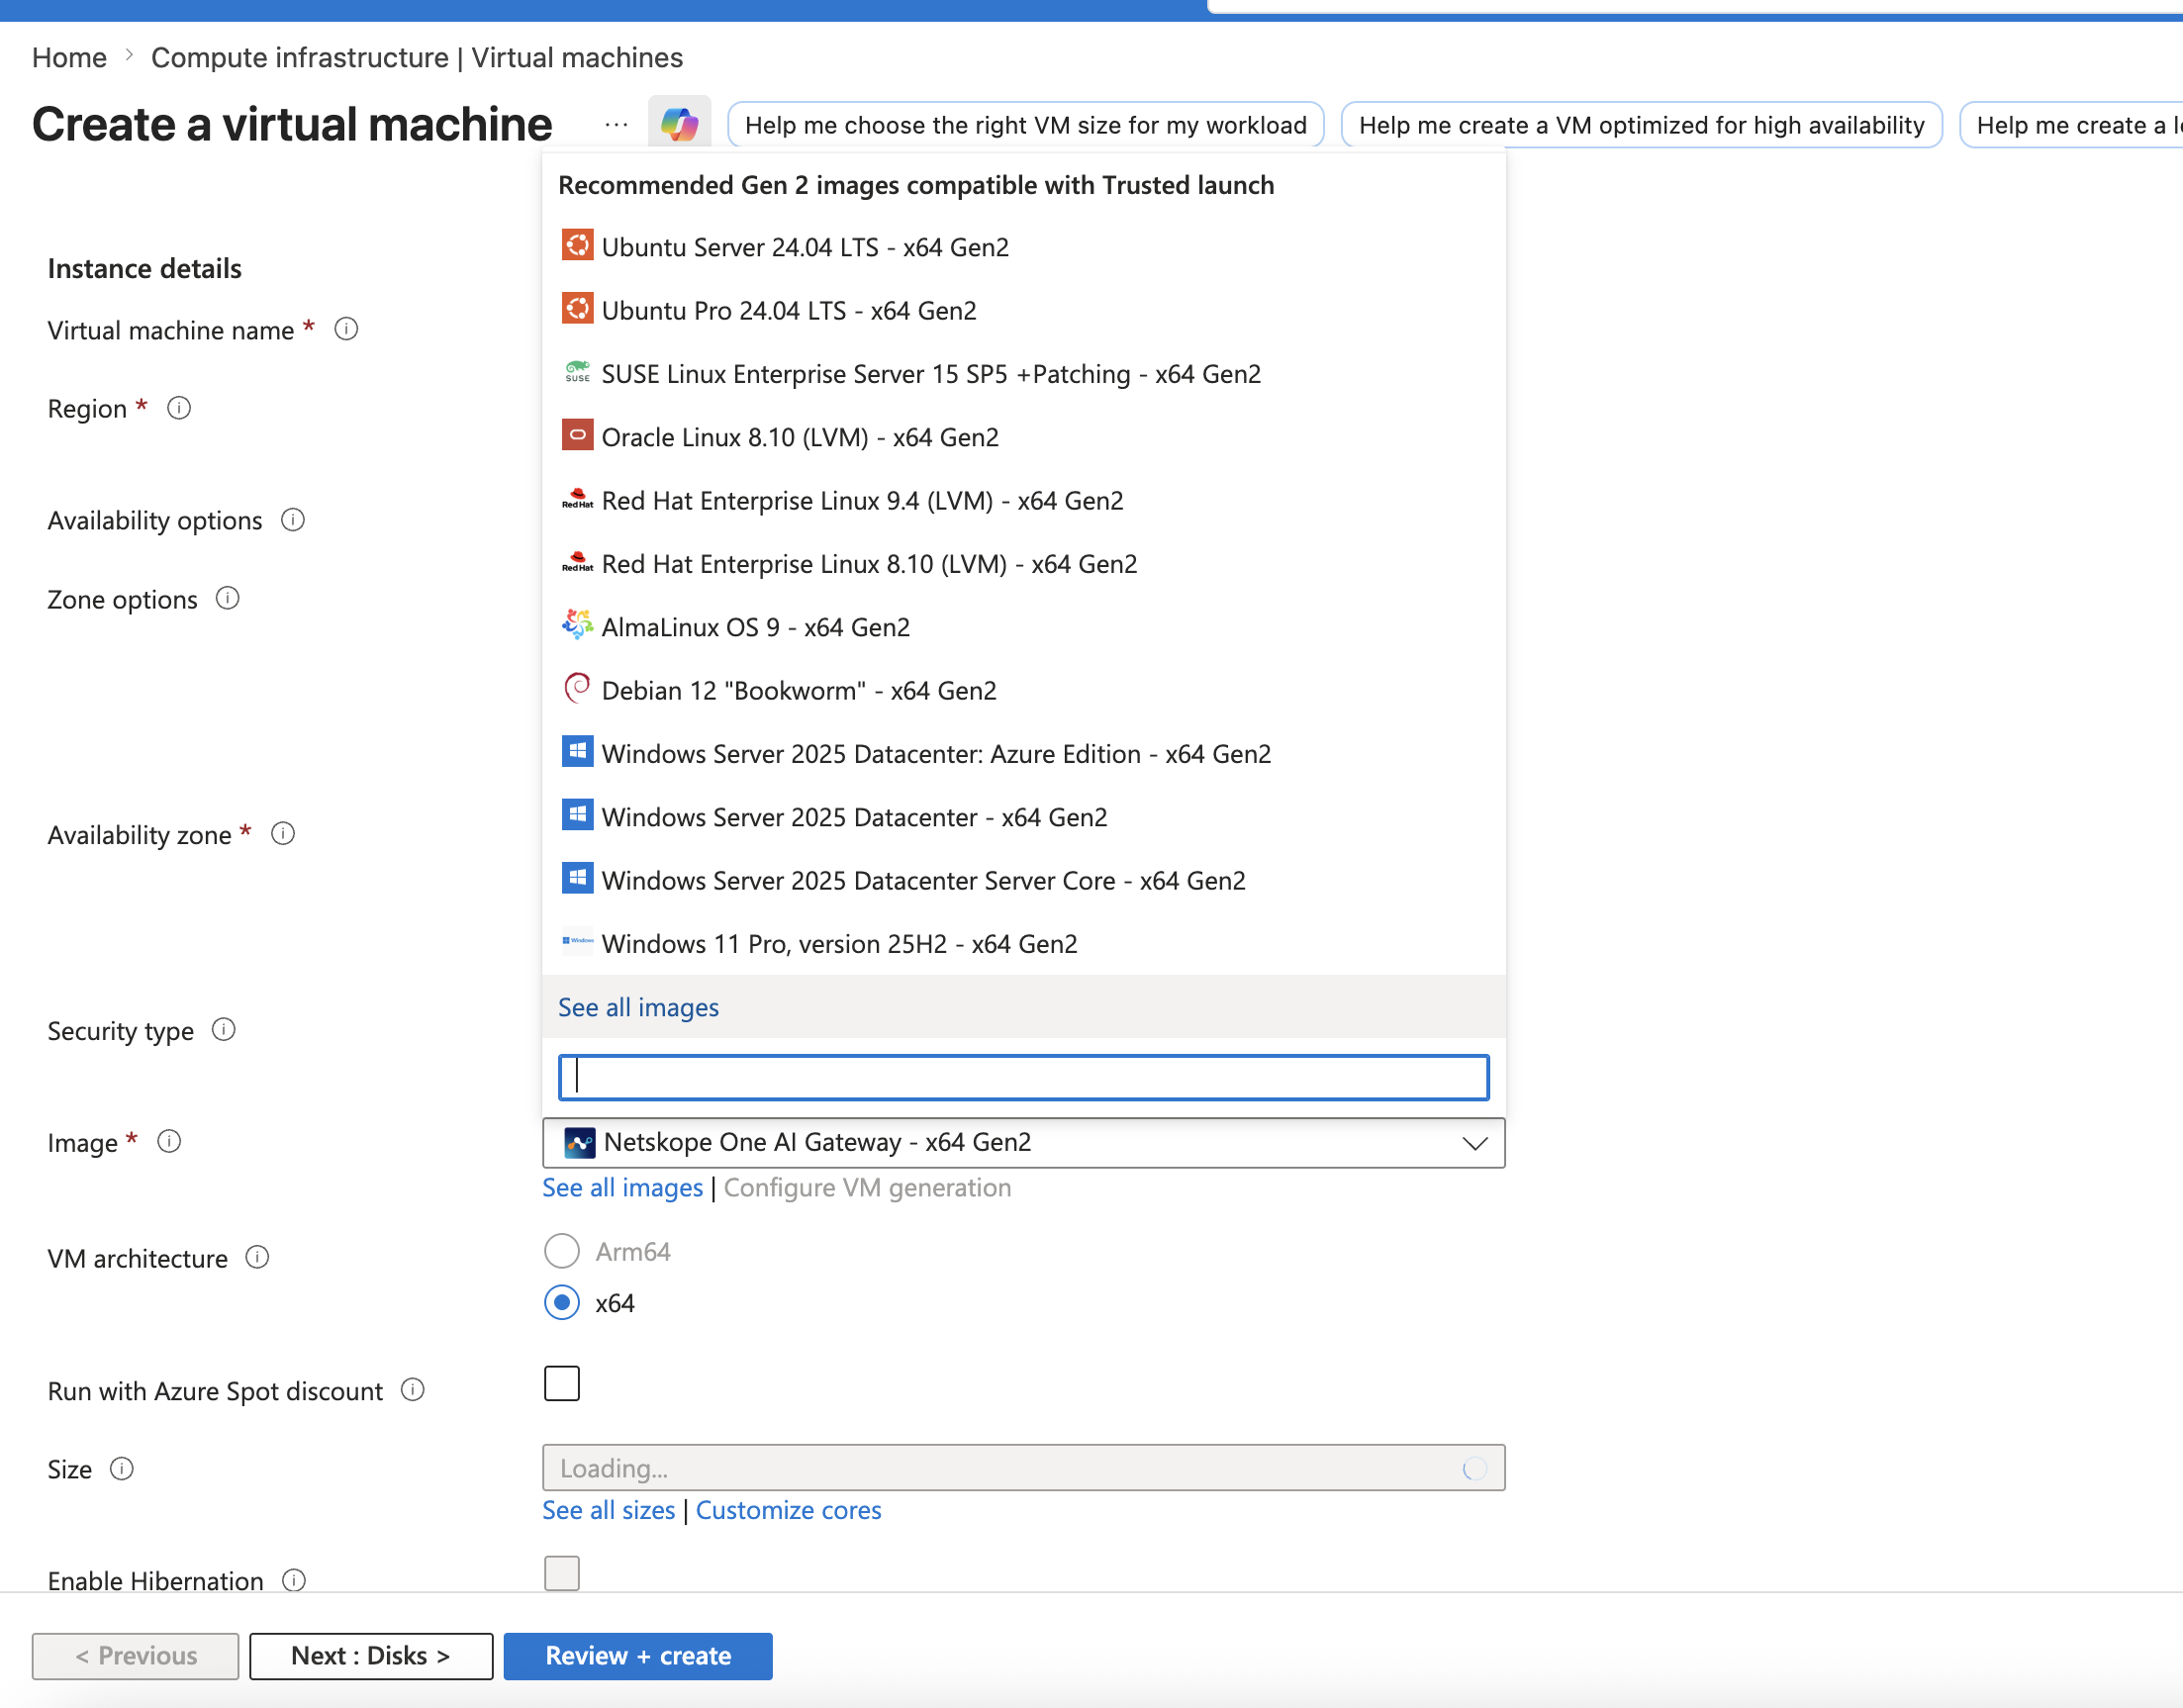
Task: Show info for Zone options
Action: tap(228, 598)
